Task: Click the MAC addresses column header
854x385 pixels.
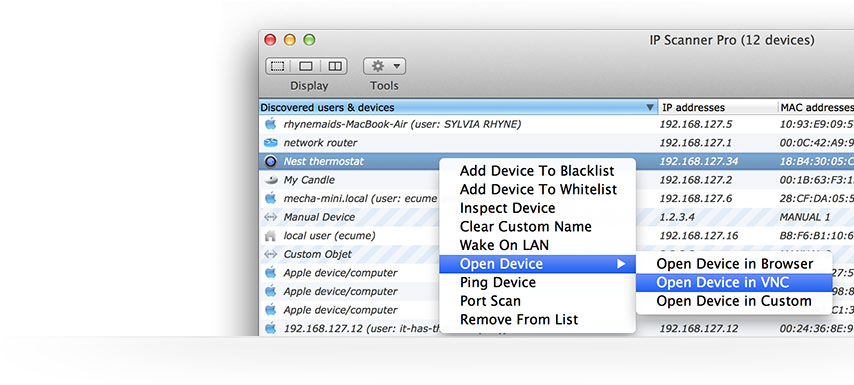Action: [x=816, y=107]
